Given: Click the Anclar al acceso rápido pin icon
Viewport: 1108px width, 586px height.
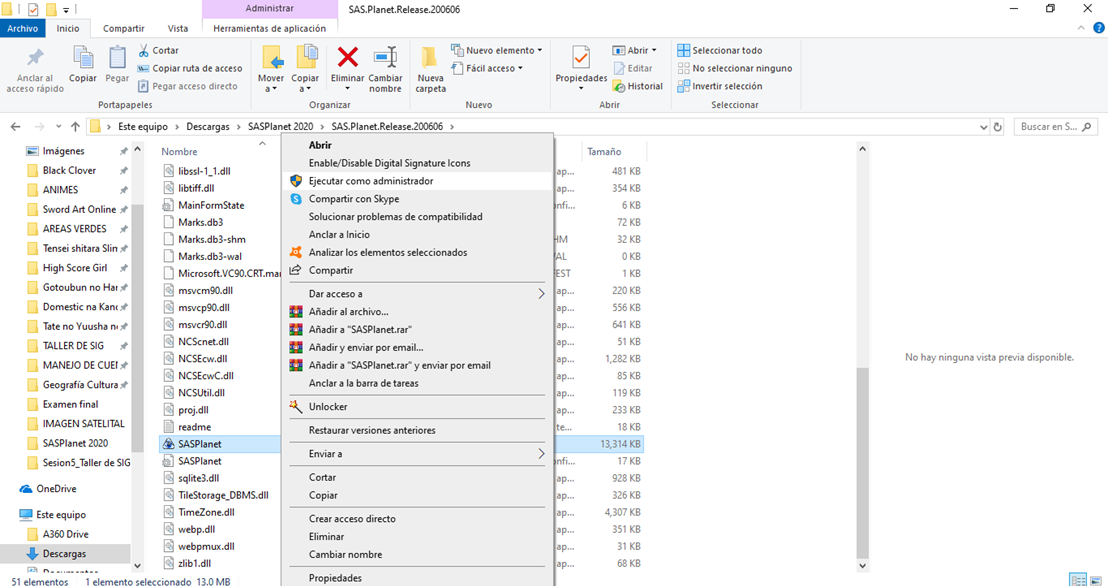Looking at the screenshot, I should coord(35,58).
